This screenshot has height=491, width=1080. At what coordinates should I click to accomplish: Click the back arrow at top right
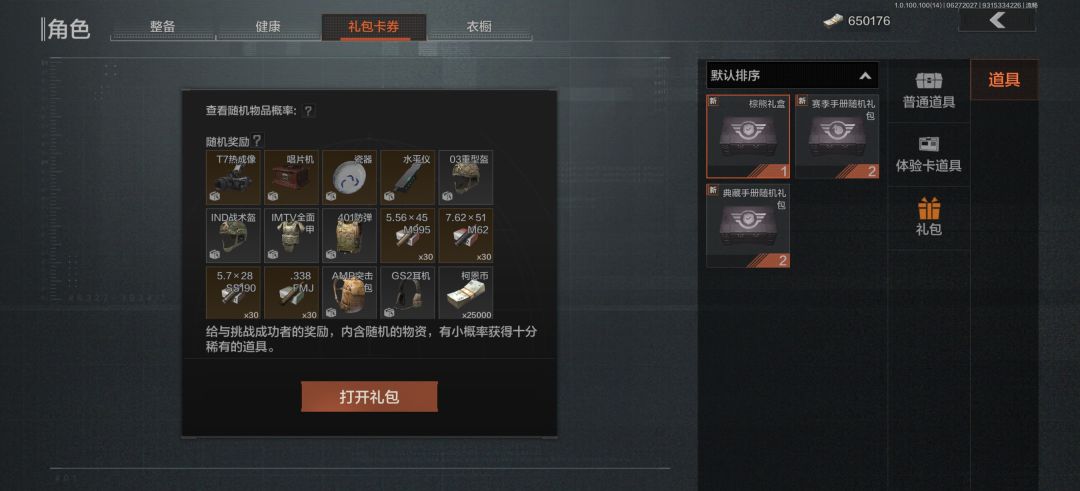coord(997,20)
